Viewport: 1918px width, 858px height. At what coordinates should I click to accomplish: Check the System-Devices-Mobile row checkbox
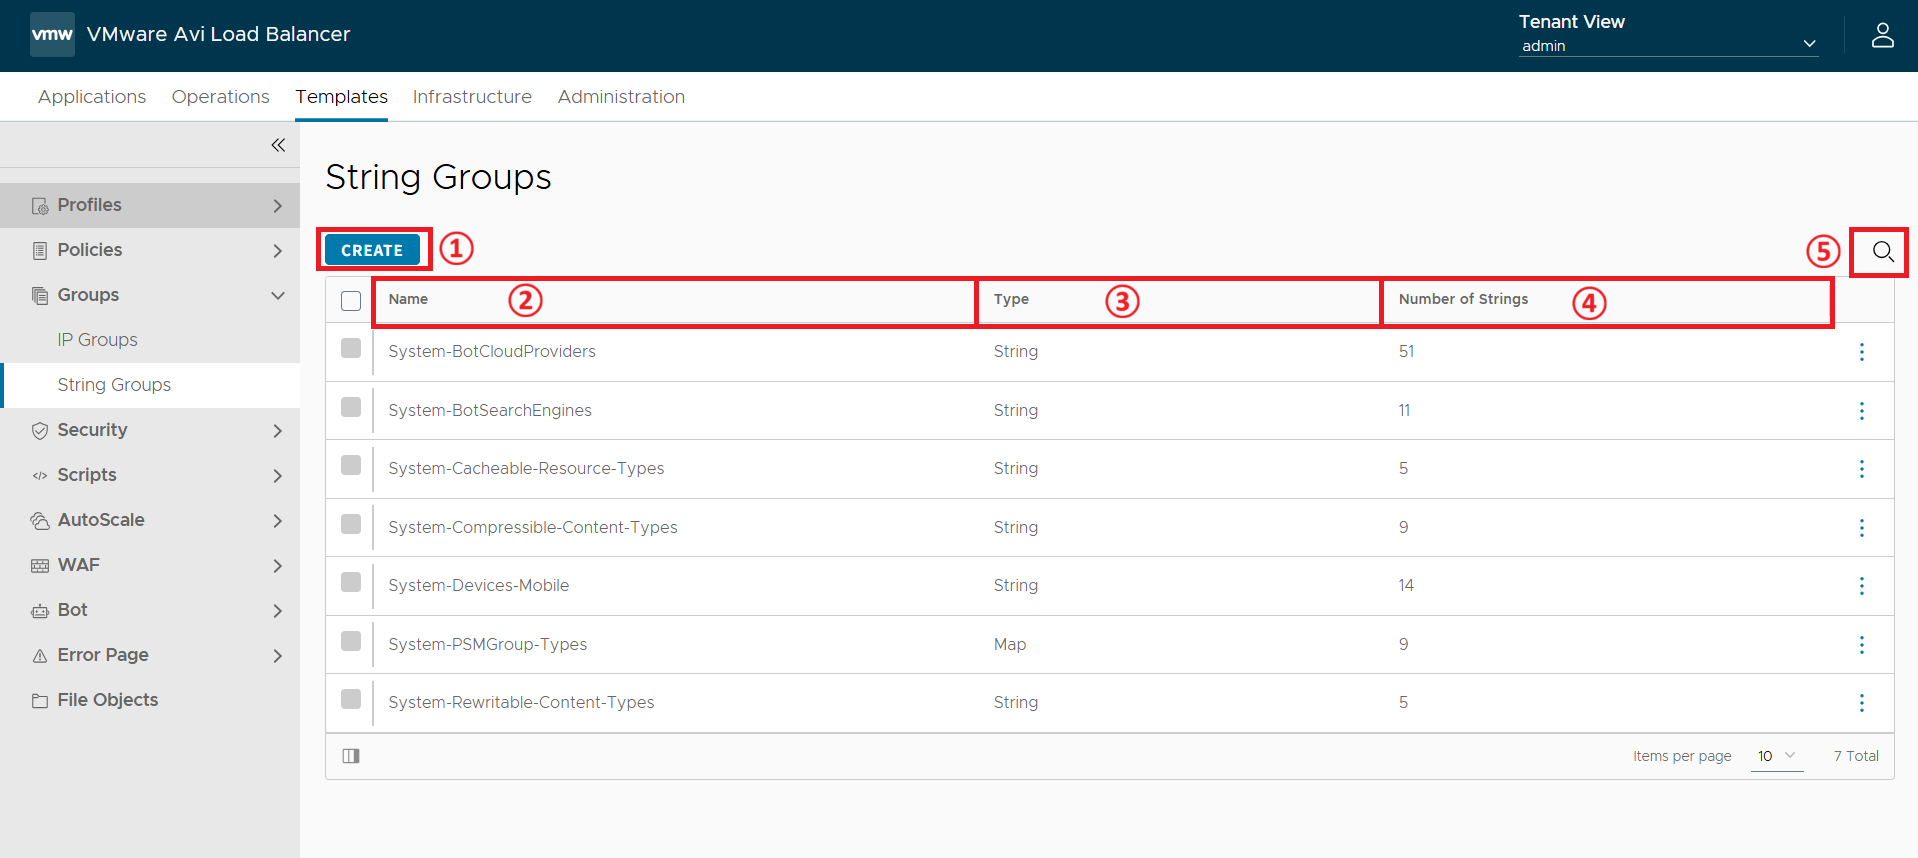[351, 582]
